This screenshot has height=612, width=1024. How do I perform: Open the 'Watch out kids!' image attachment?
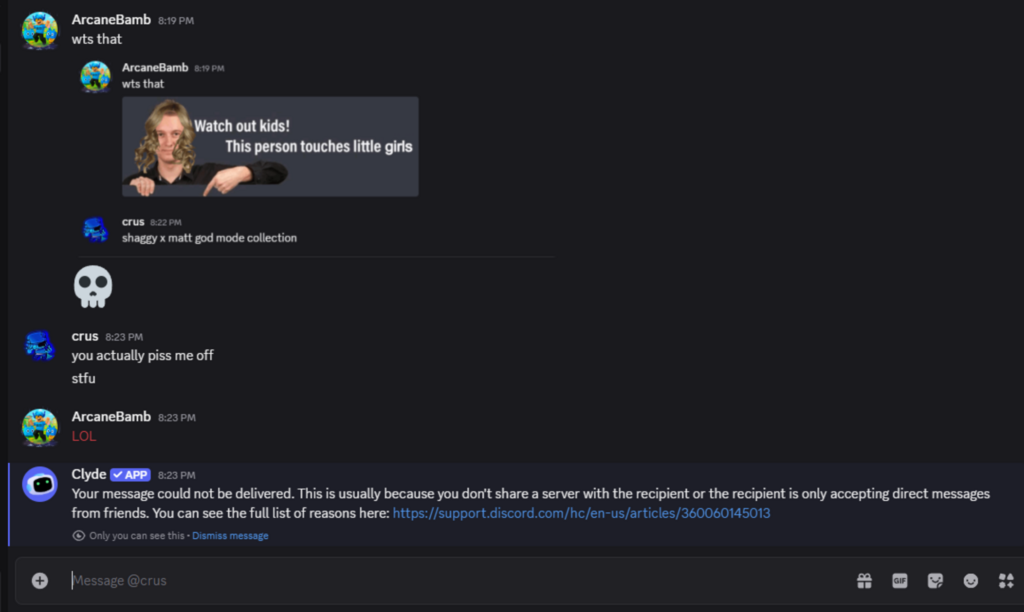coord(270,146)
